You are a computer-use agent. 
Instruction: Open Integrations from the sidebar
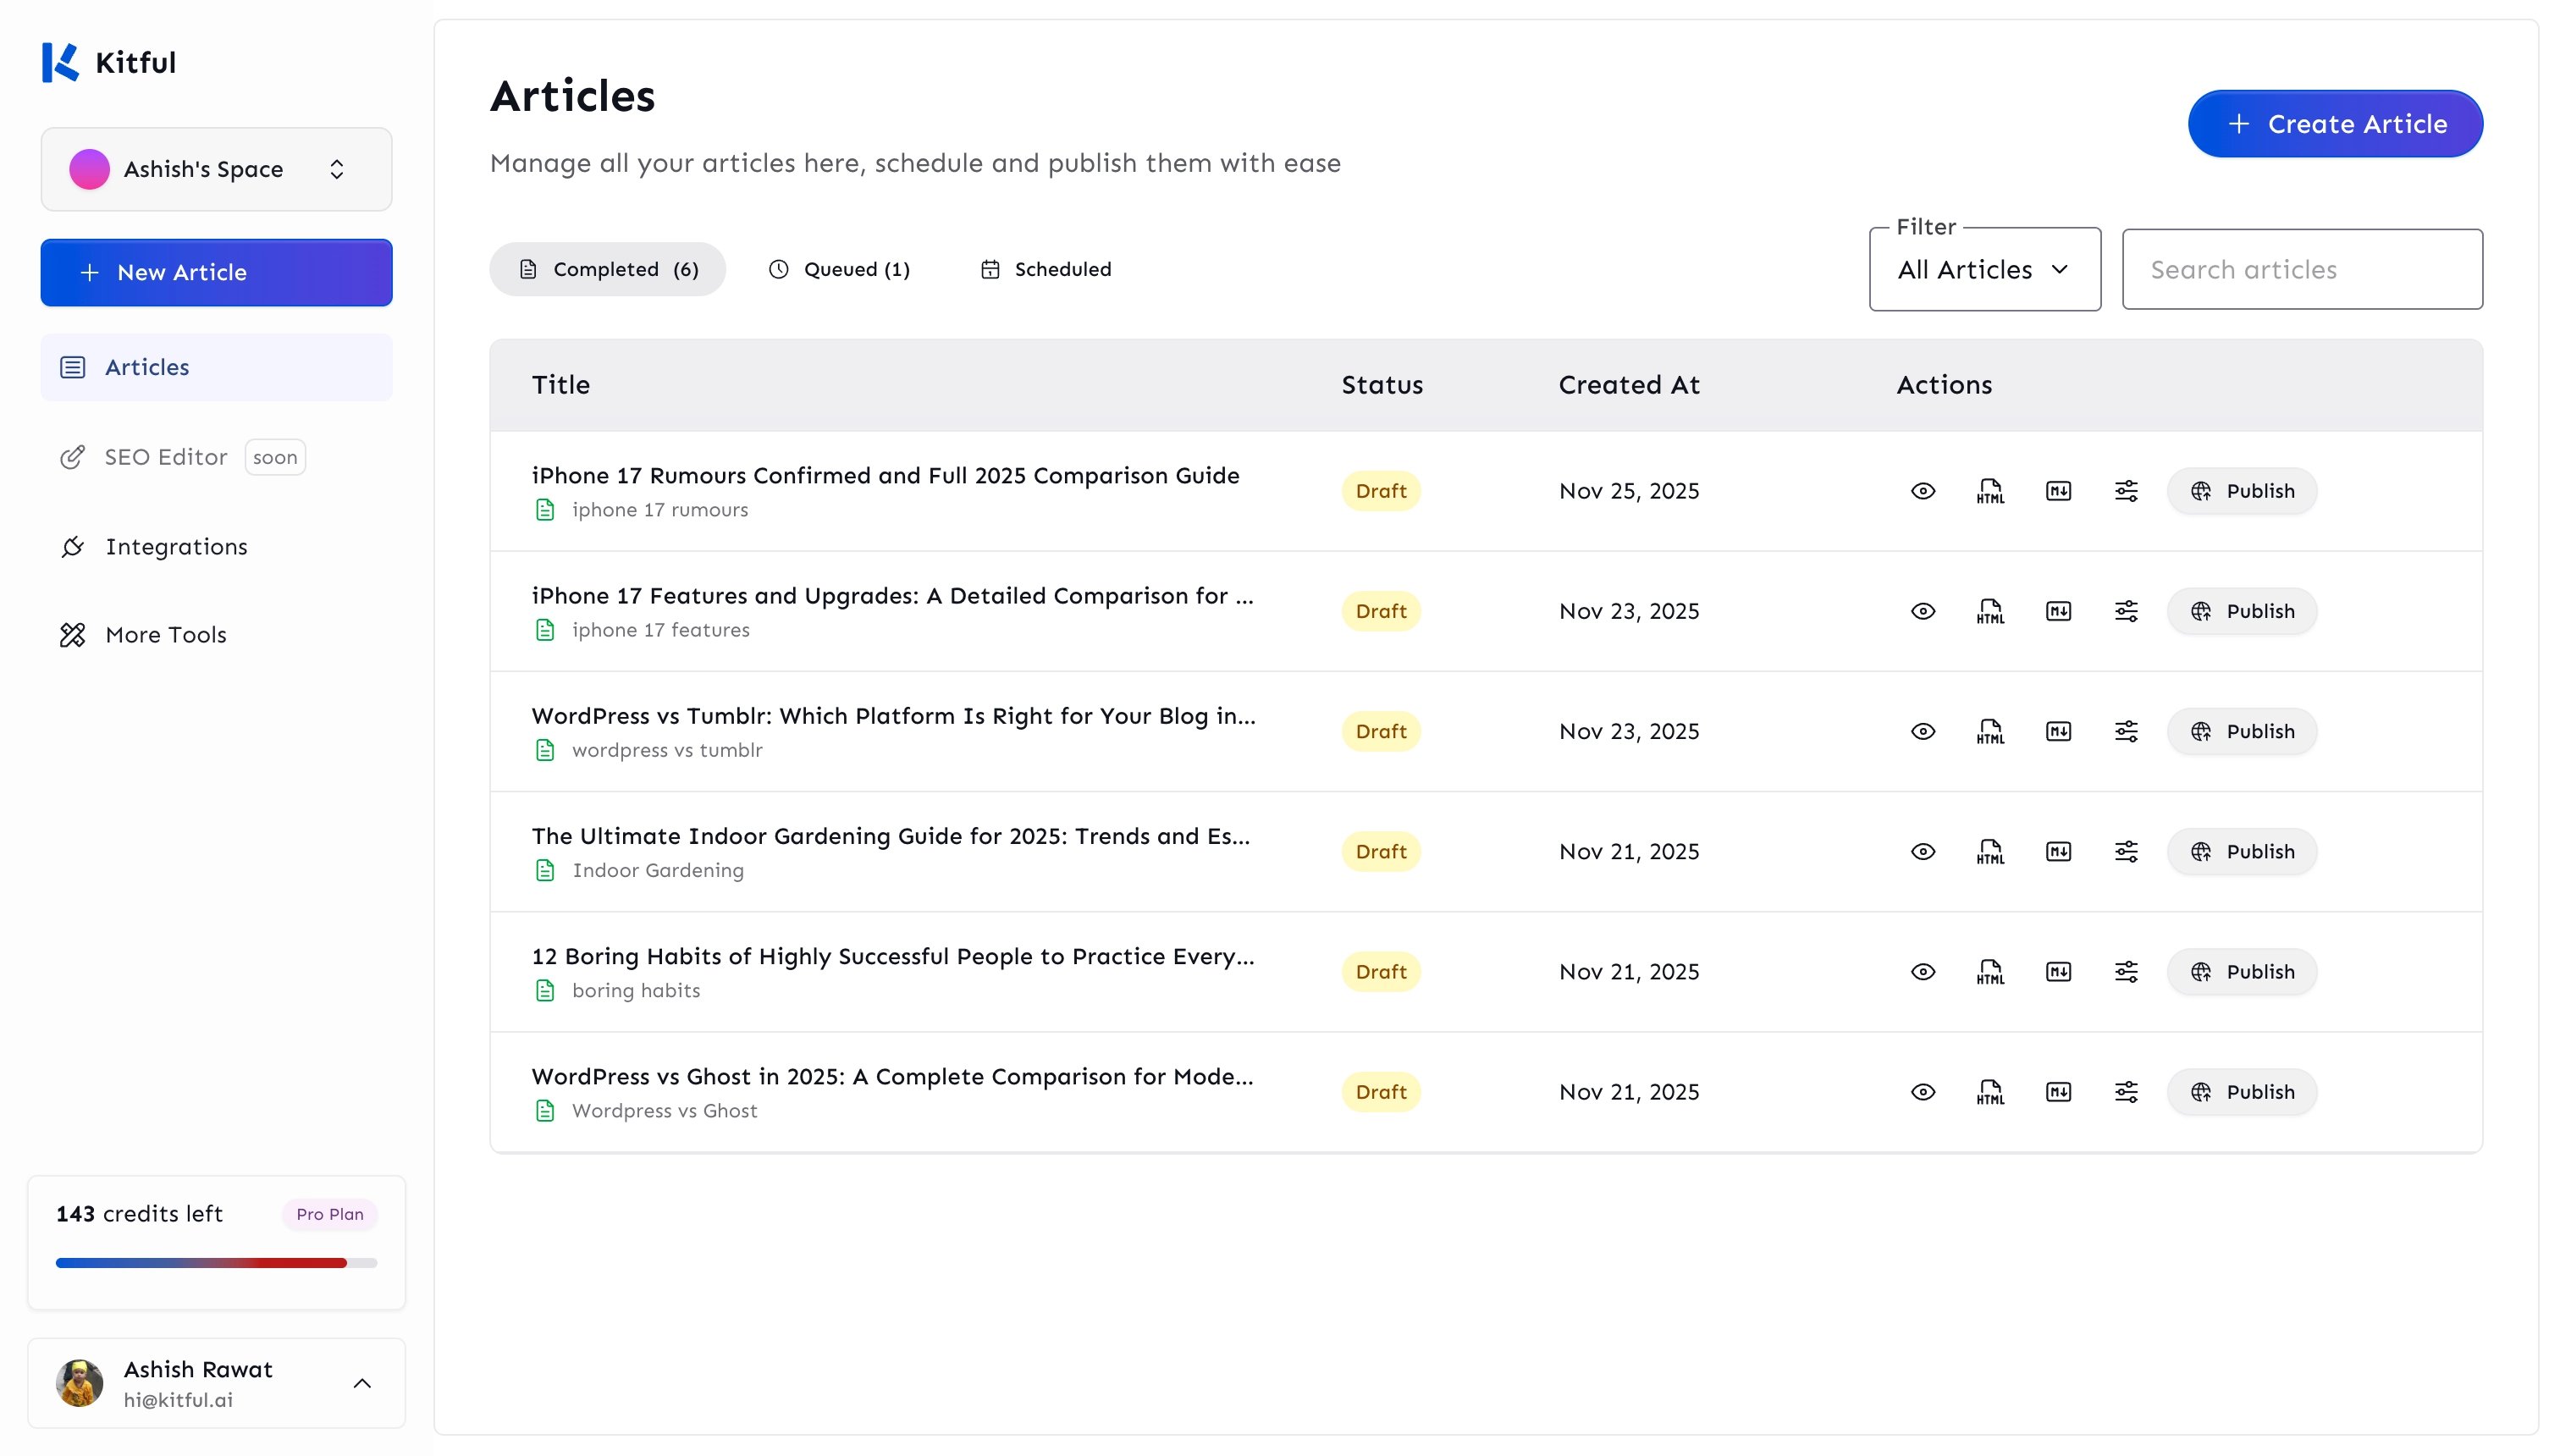(176, 546)
